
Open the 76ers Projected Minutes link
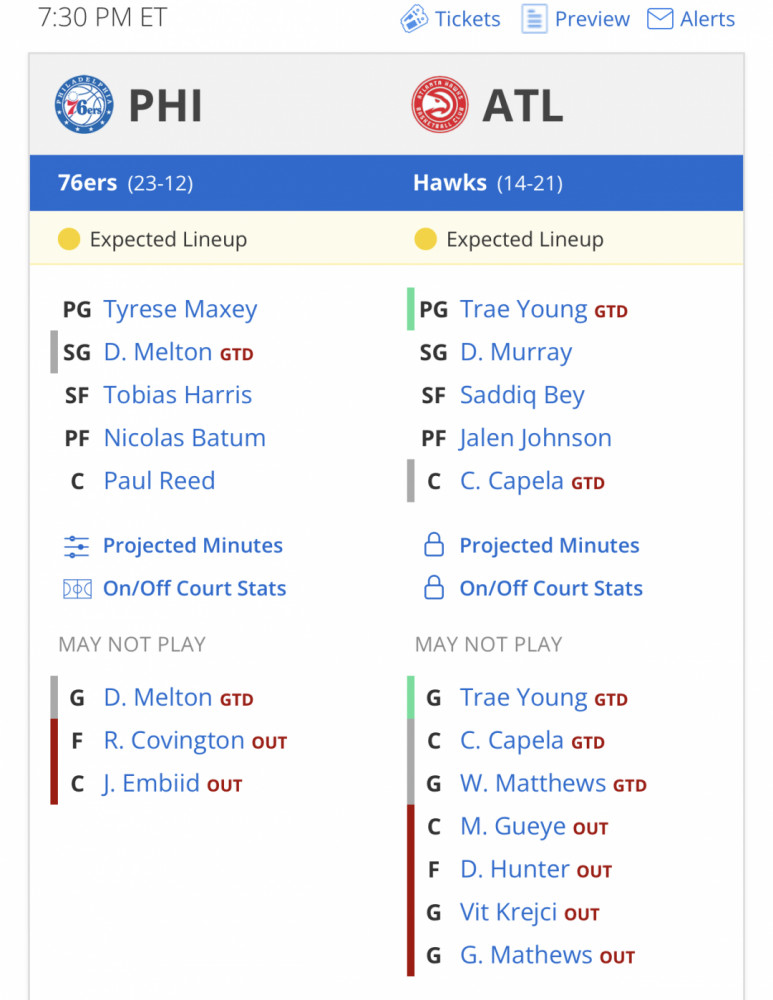193,546
